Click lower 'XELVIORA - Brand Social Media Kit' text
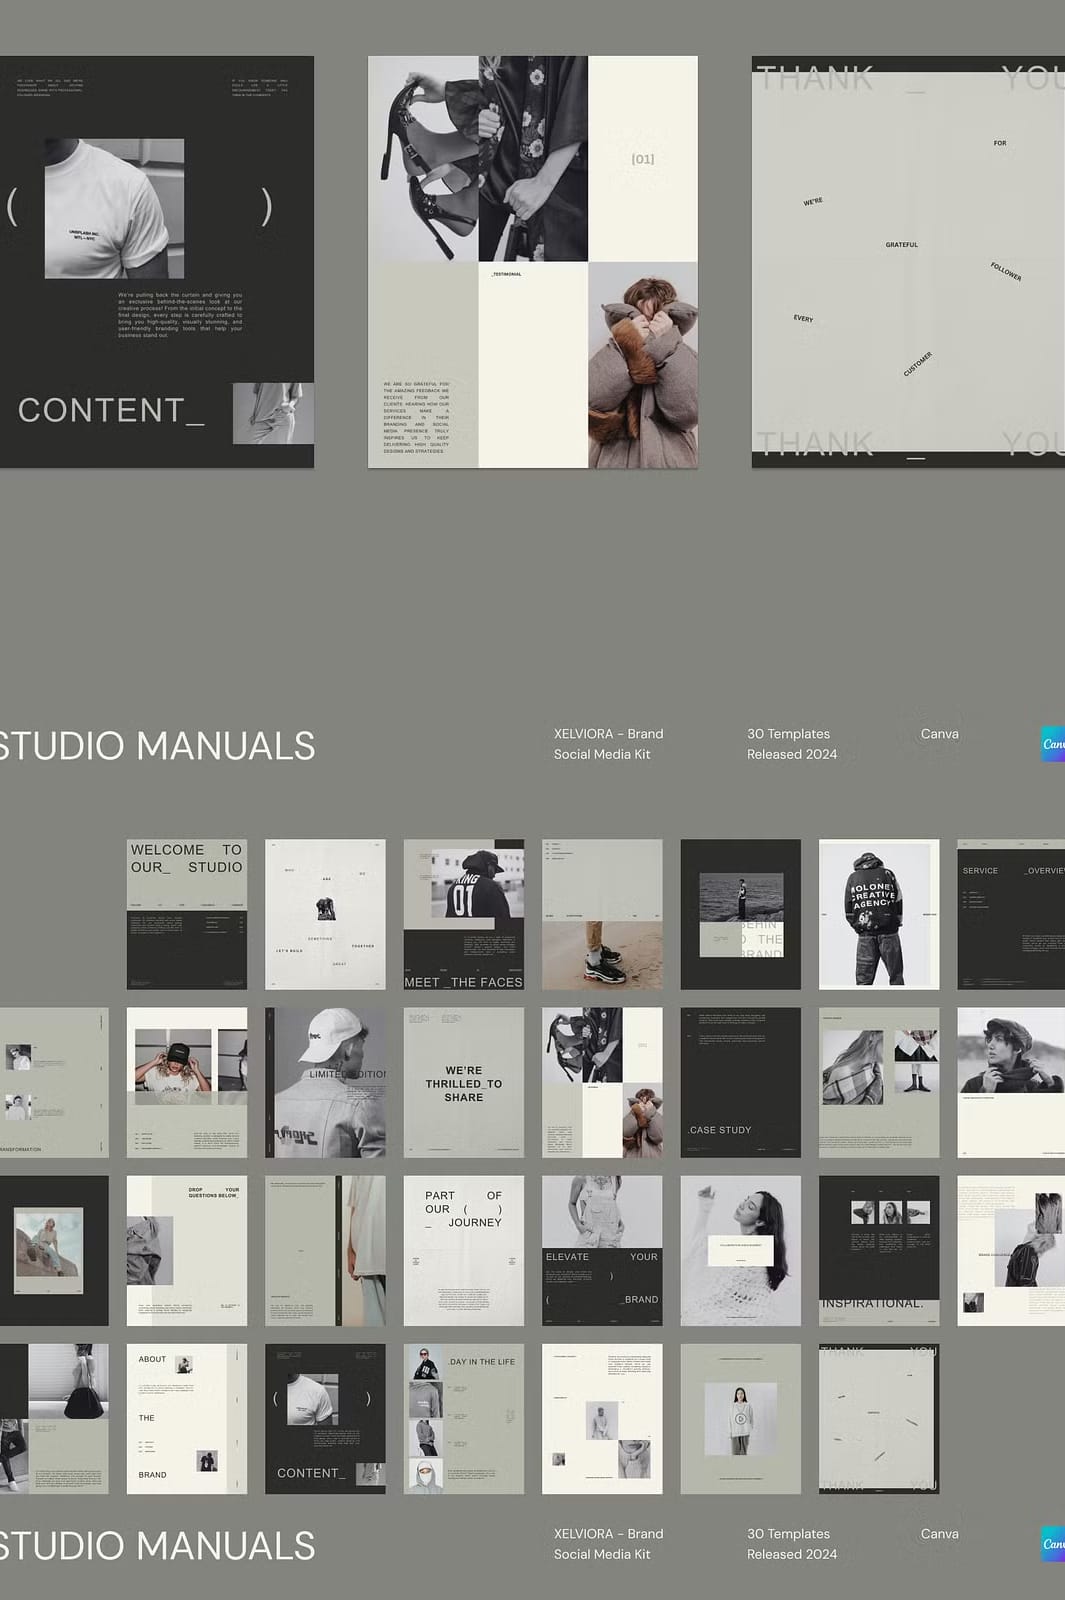Image resolution: width=1065 pixels, height=1600 pixels. pyautogui.click(x=608, y=1544)
